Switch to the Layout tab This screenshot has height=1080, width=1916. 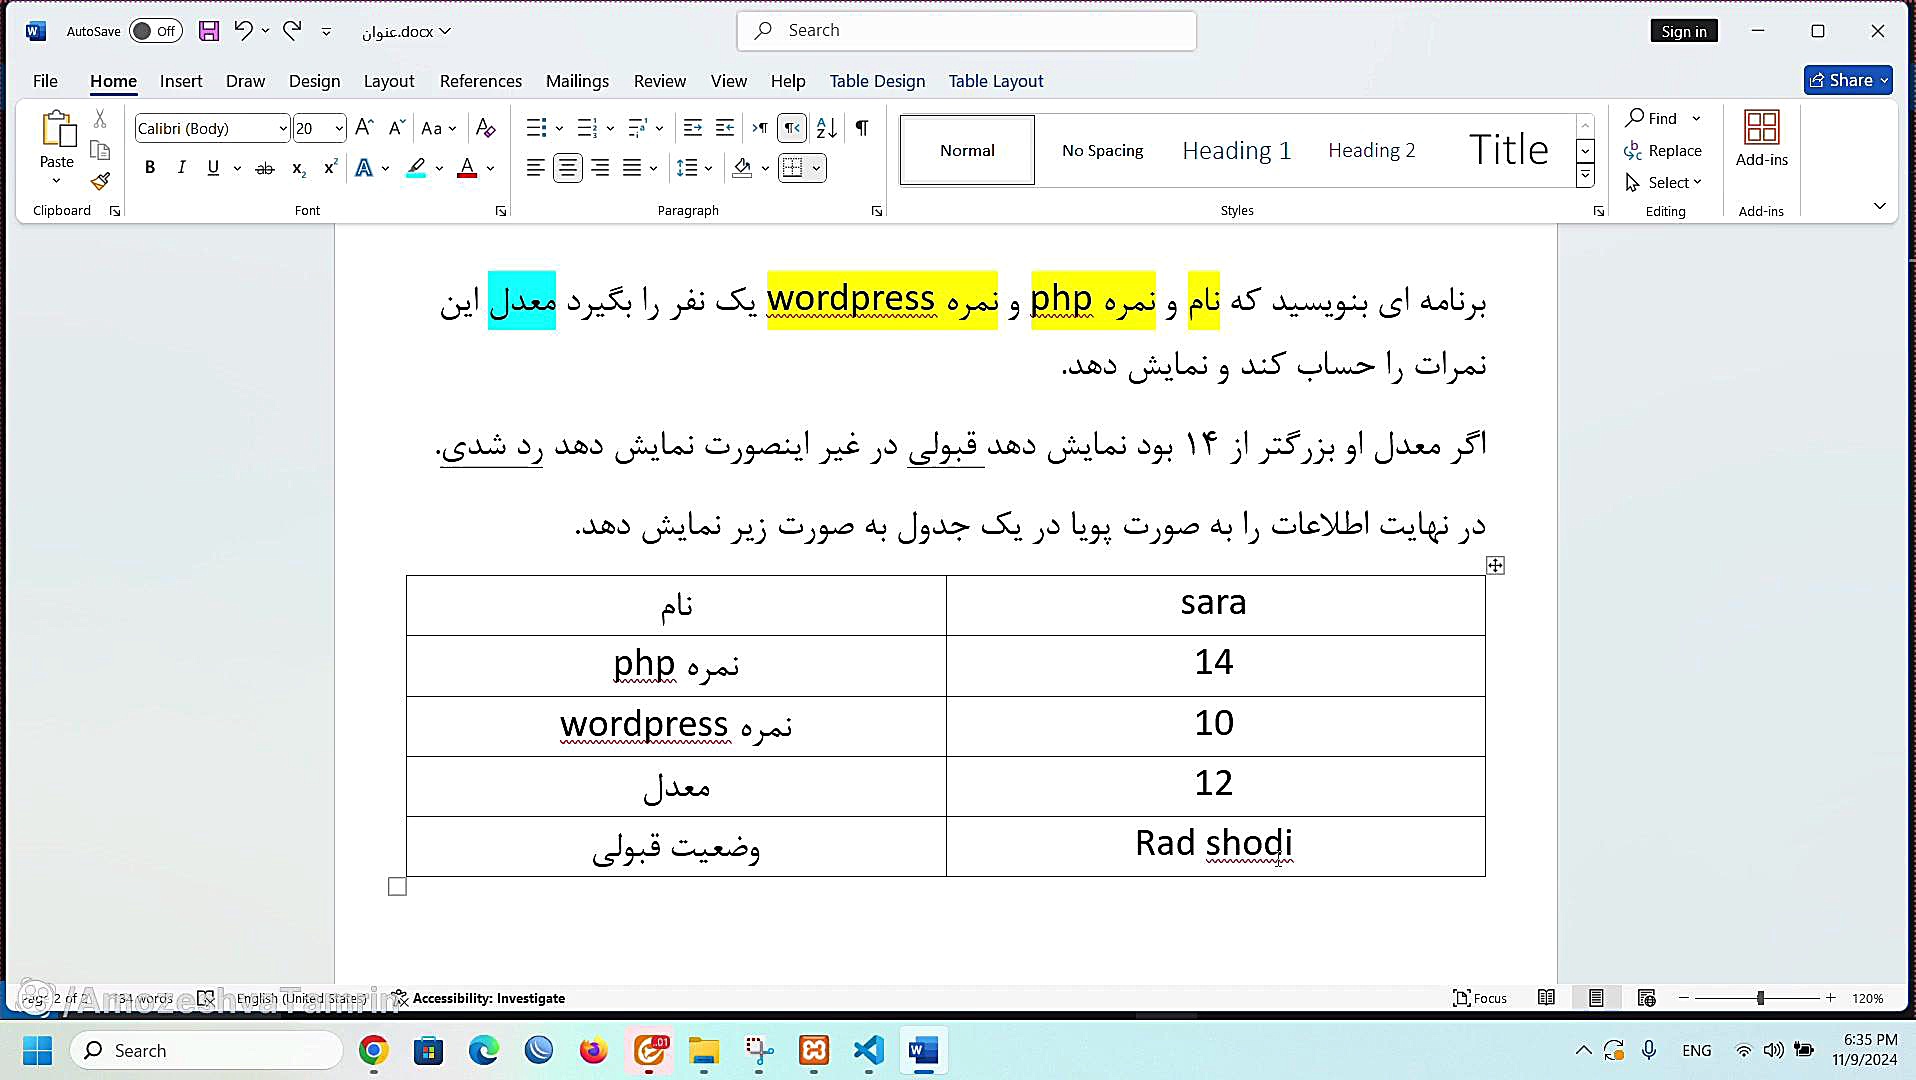coord(389,81)
